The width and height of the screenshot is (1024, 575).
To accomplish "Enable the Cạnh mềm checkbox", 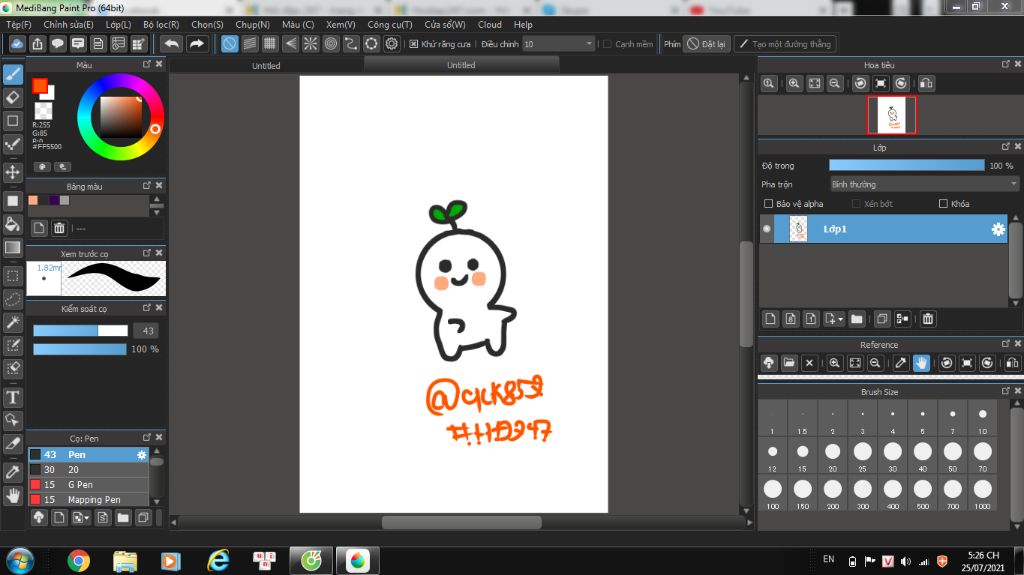I will point(607,44).
